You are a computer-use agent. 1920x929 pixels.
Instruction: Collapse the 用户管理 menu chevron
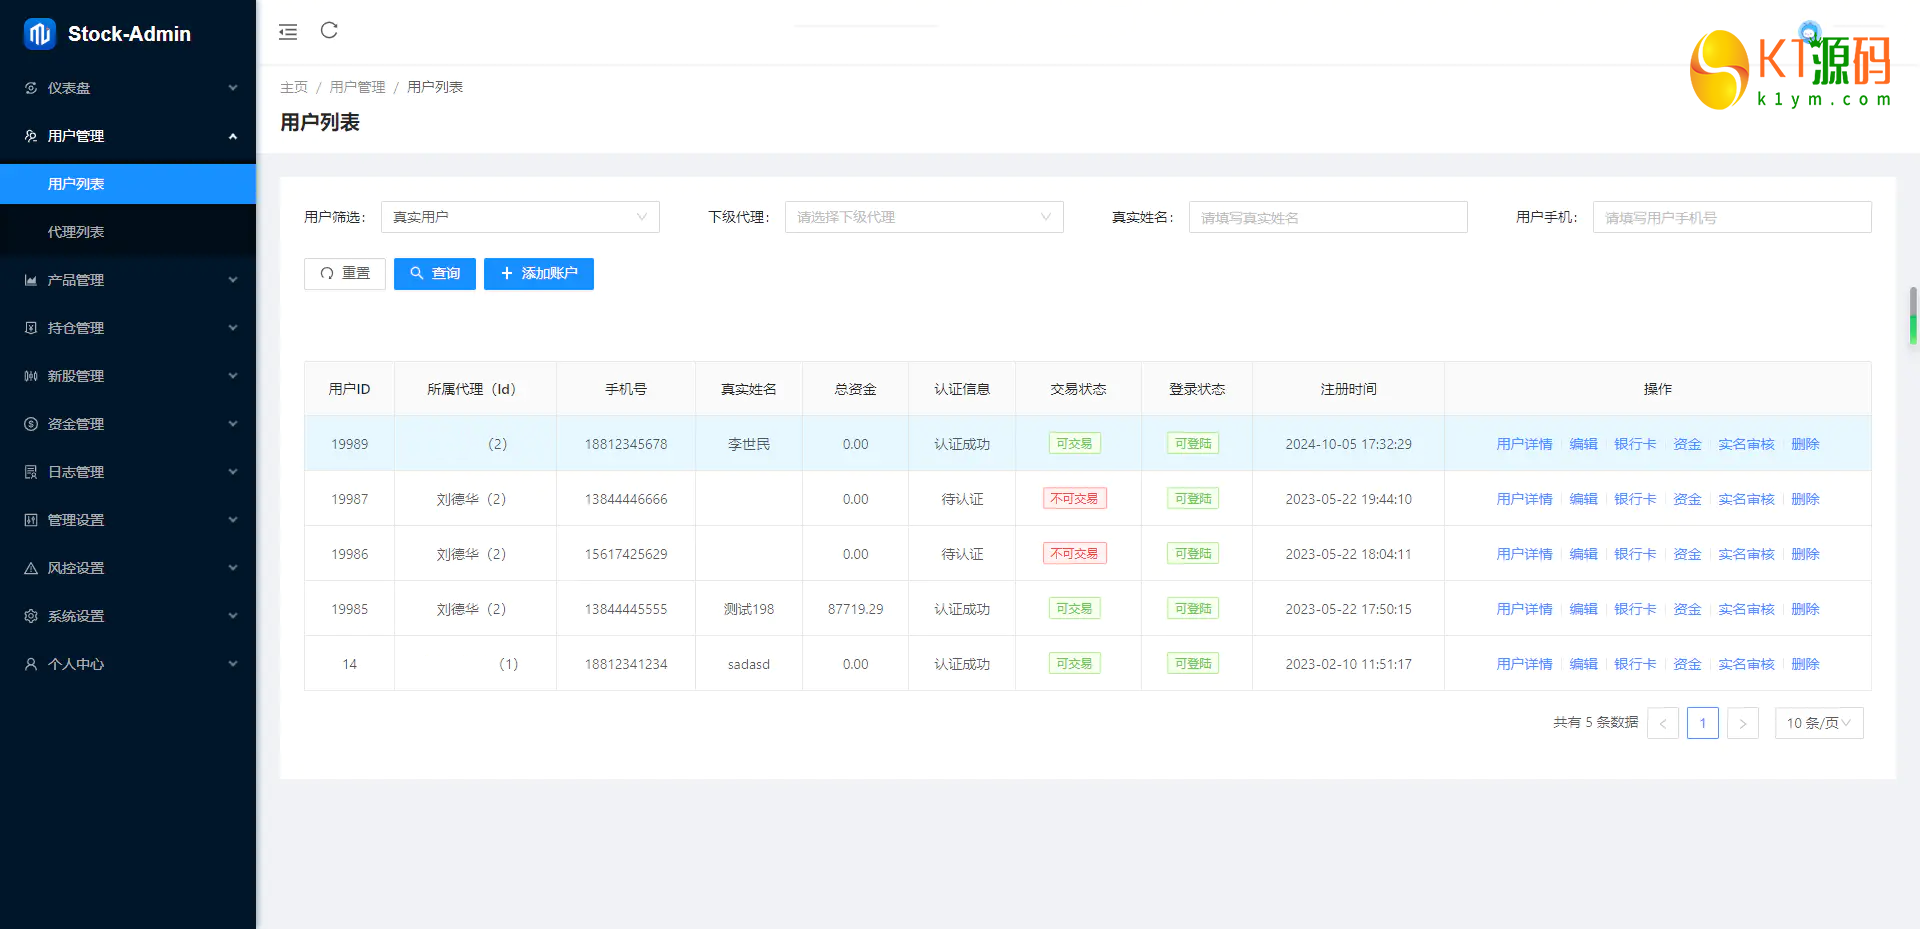point(233,136)
